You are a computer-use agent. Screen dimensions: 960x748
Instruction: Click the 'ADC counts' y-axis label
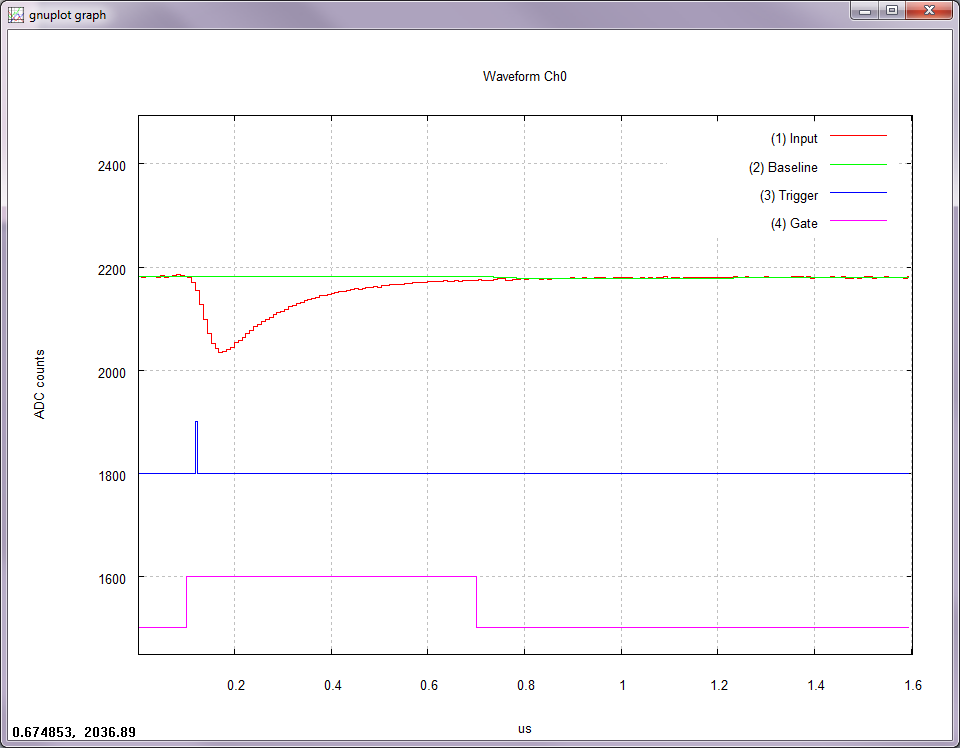40,384
